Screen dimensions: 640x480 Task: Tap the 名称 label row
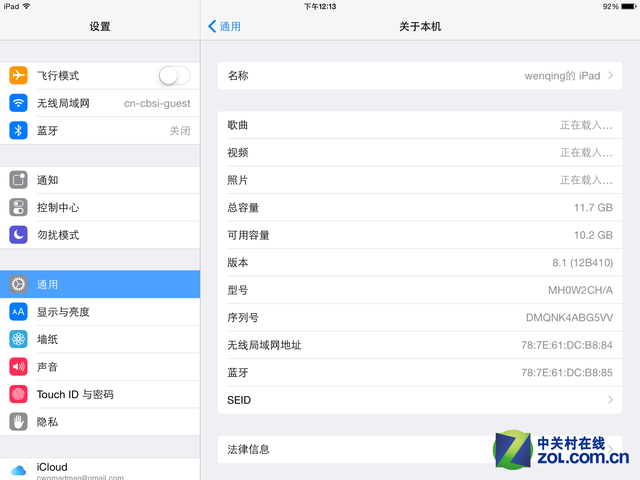coord(420,76)
